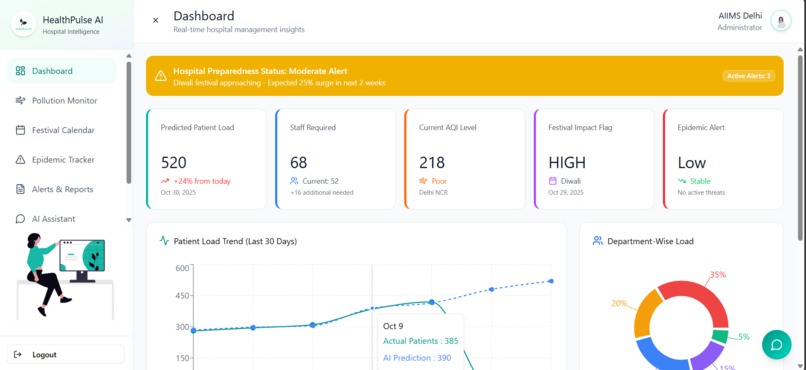Click the No active threats text
Image resolution: width=806 pixels, height=370 pixels.
(701, 193)
